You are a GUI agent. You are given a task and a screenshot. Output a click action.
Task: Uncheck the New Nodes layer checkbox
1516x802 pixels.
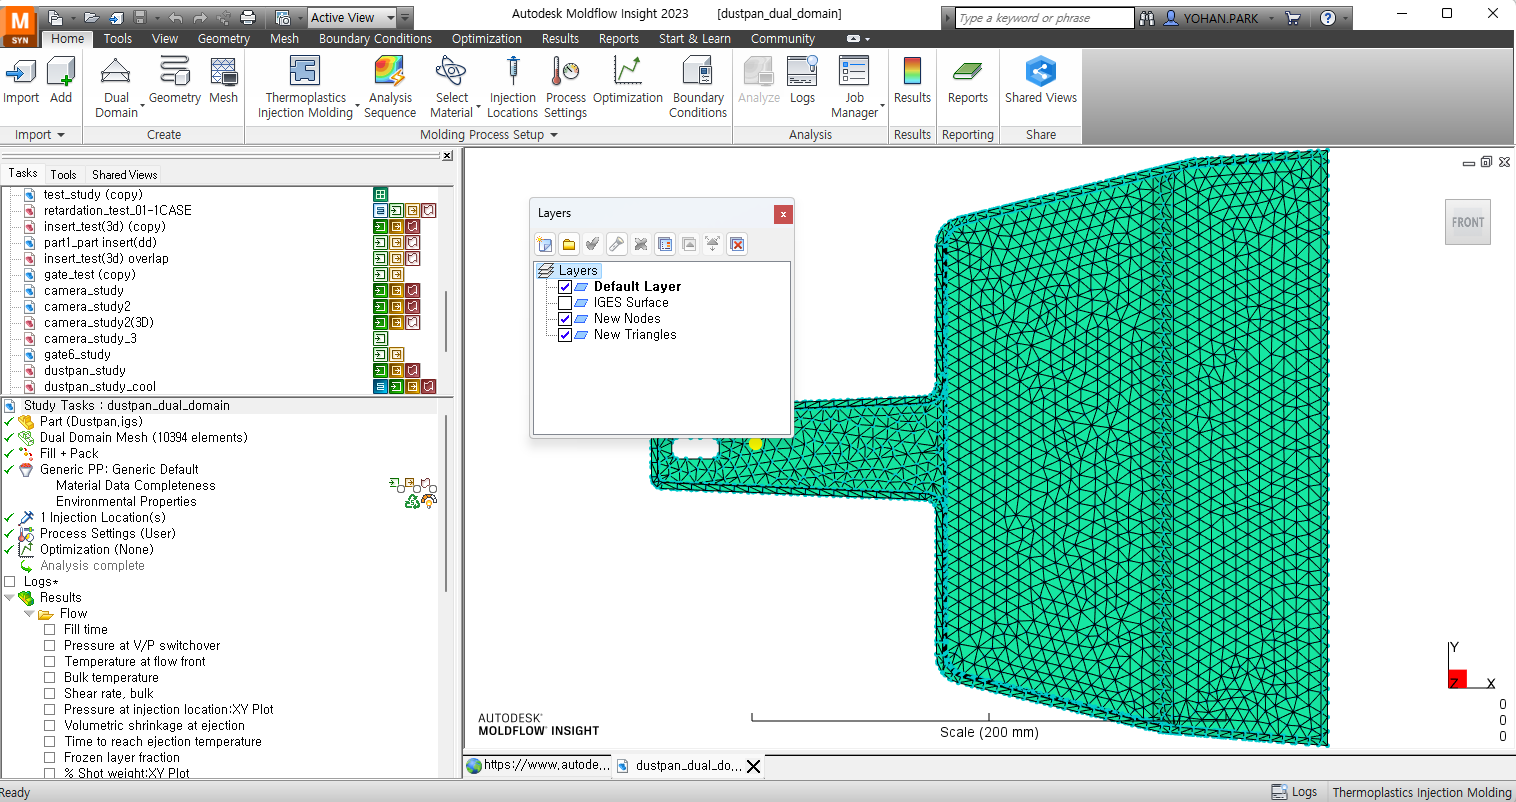pos(565,319)
